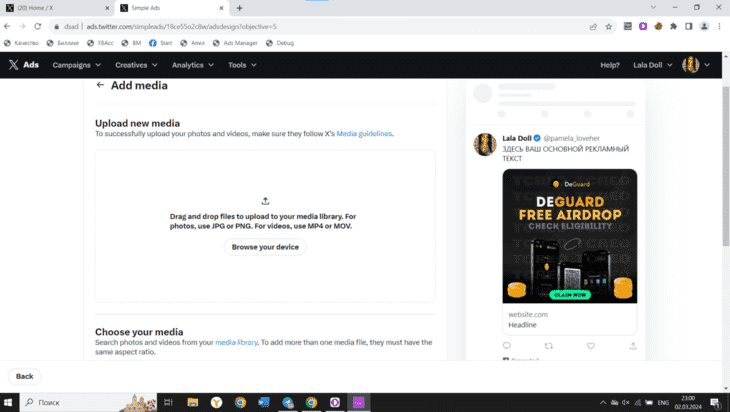Click ENG language indicator

pos(663,403)
